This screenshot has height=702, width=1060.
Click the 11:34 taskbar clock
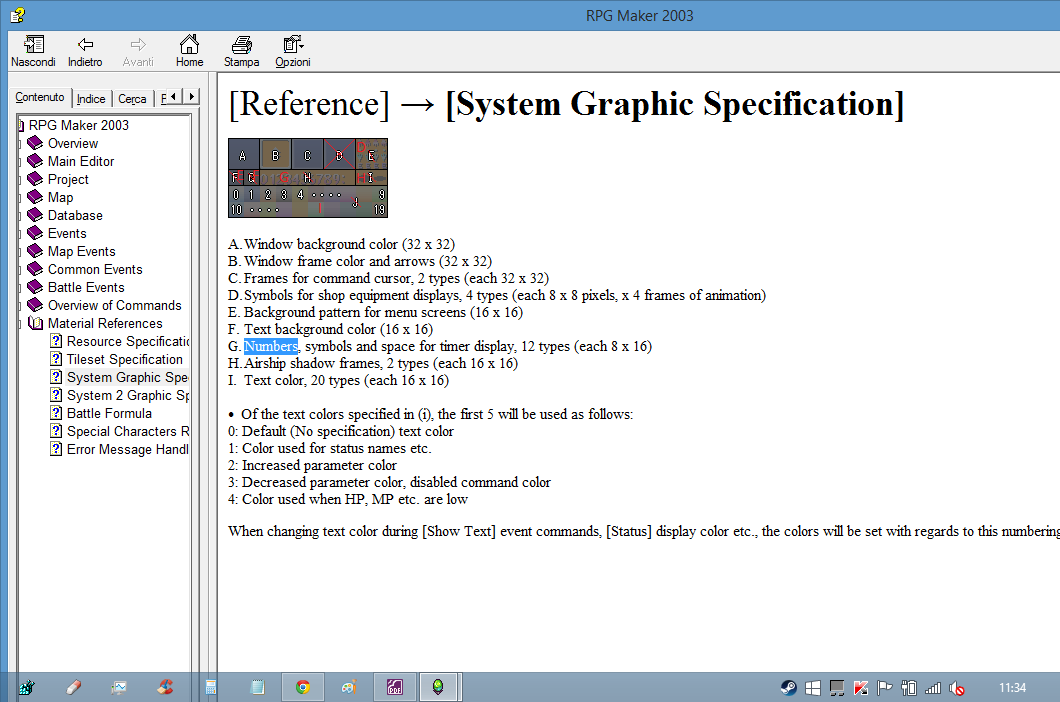coord(1012,688)
